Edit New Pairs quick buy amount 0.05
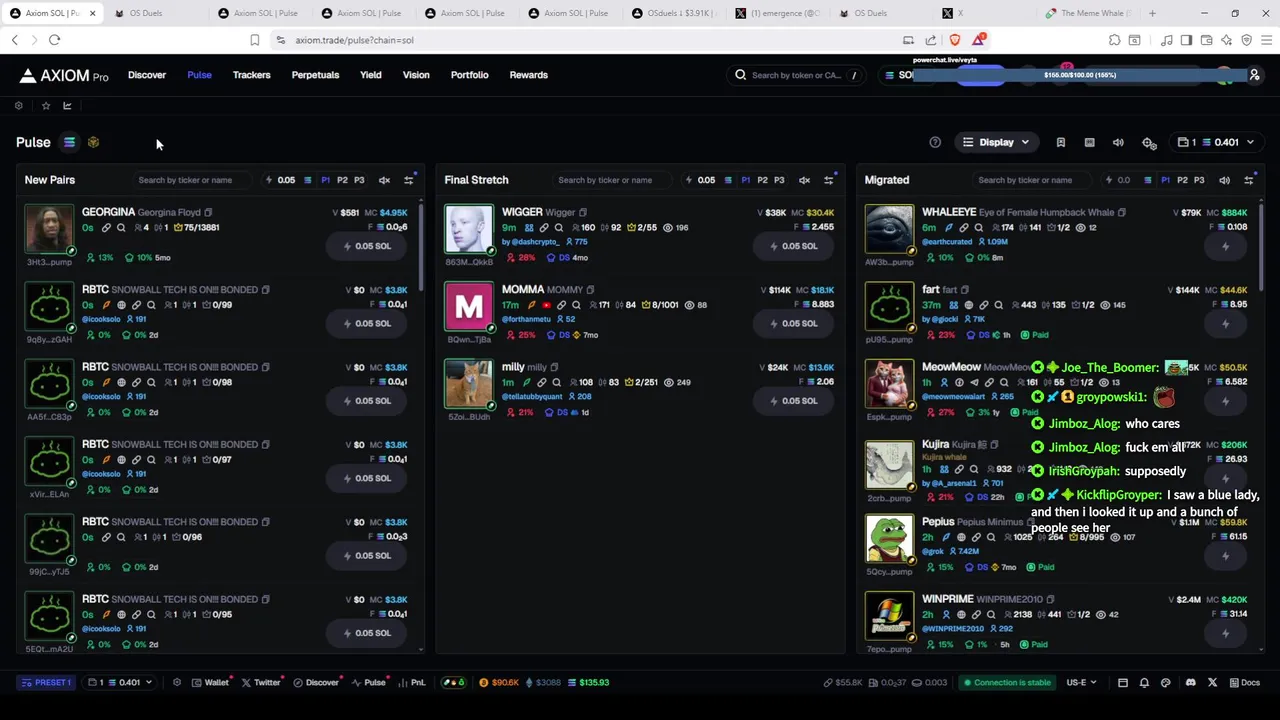Viewport: 1280px width, 720px height. coord(287,180)
